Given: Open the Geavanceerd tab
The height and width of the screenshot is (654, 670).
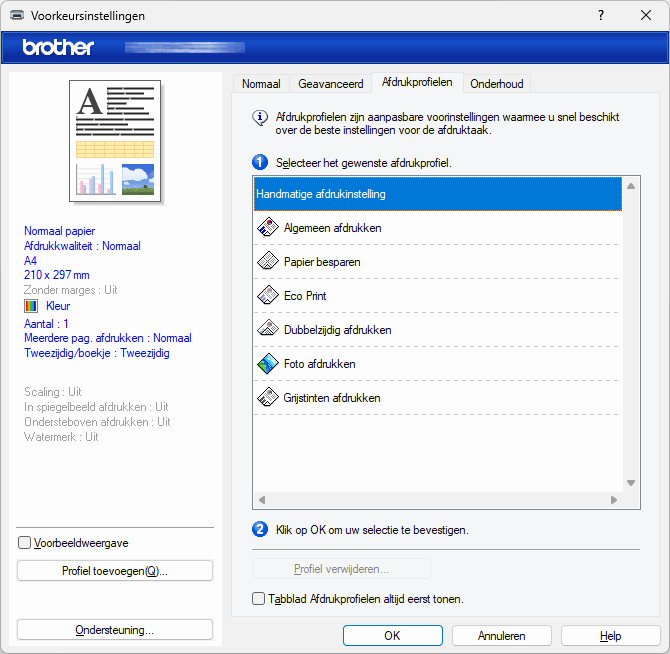Looking at the screenshot, I should tap(331, 84).
